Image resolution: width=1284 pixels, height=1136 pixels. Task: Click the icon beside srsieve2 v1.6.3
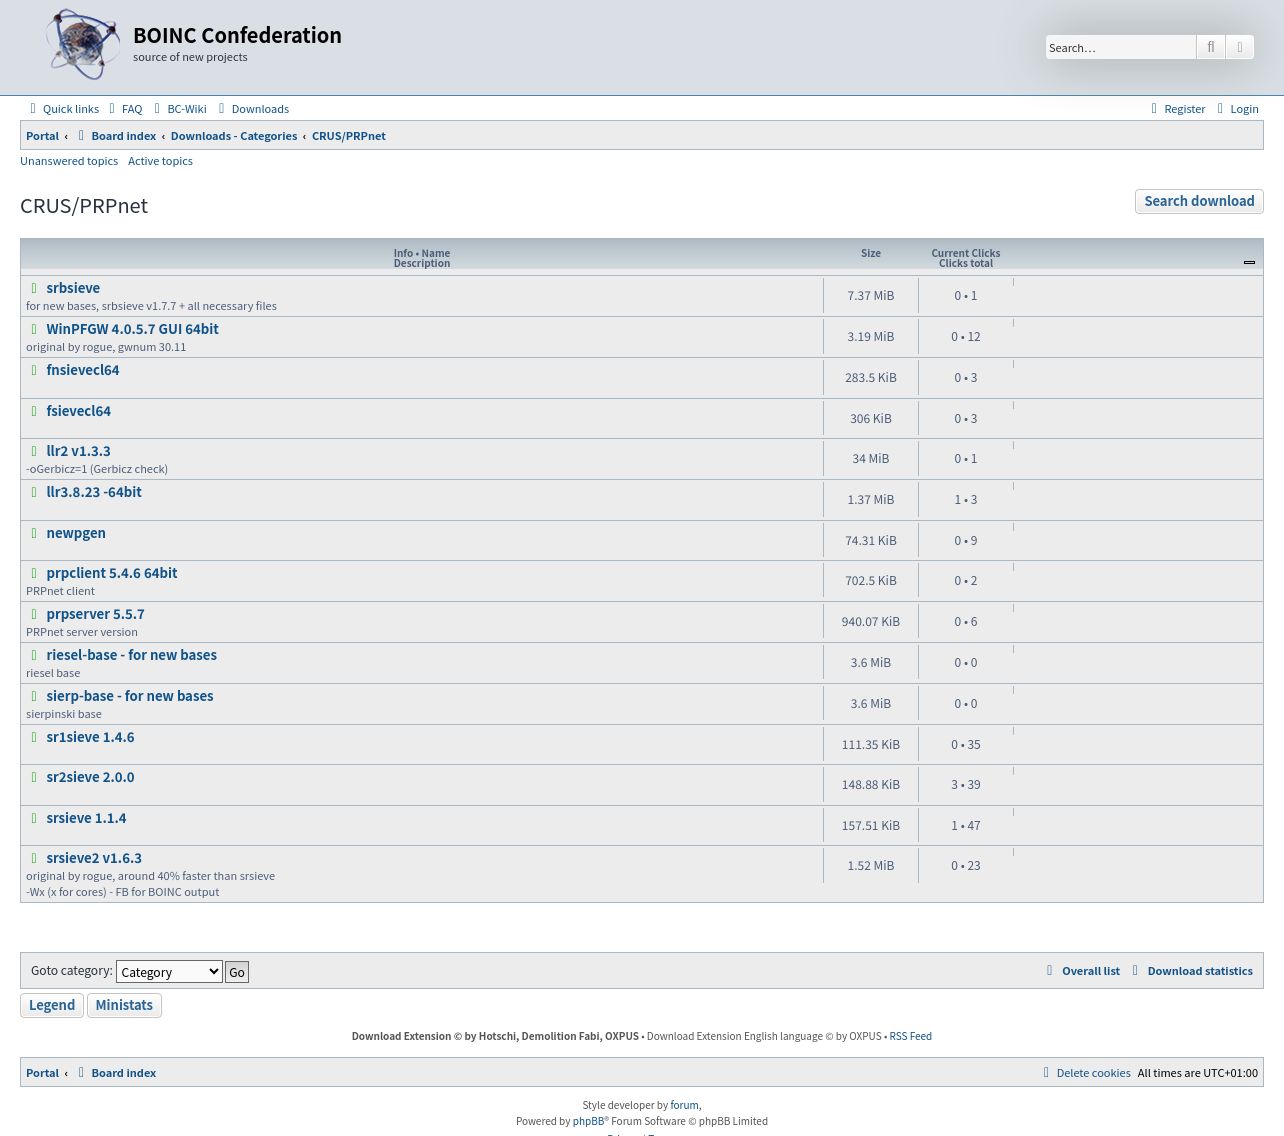pyautogui.click(x=34, y=858)
